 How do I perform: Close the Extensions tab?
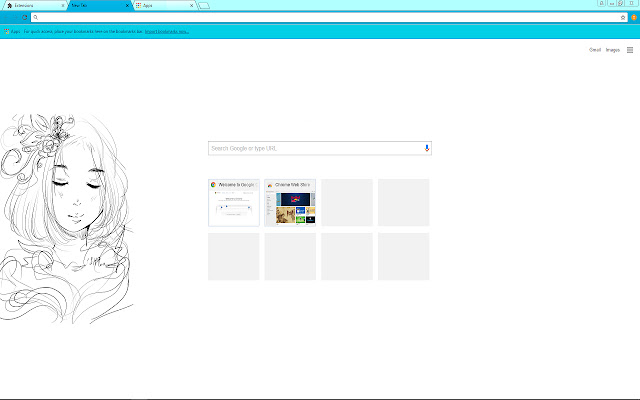coord(63,6)
